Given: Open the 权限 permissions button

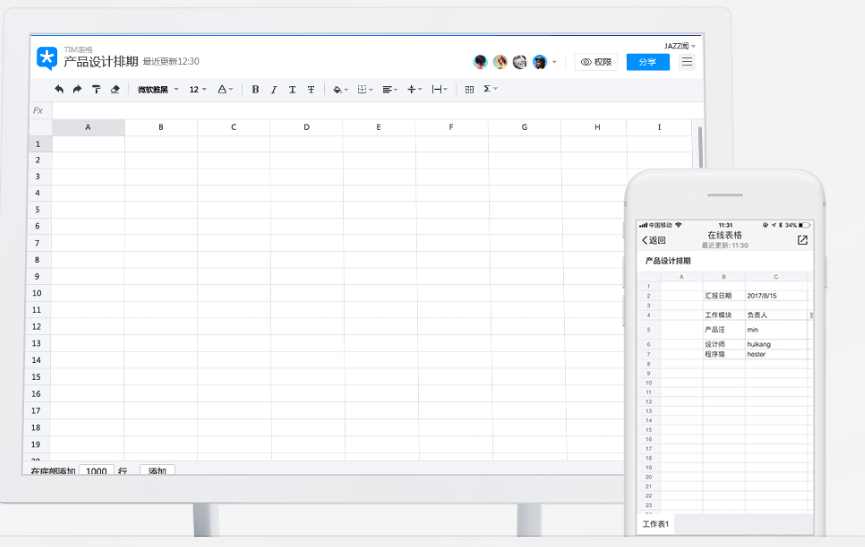Looking at the screenshot, I should [x=596, y=62].
